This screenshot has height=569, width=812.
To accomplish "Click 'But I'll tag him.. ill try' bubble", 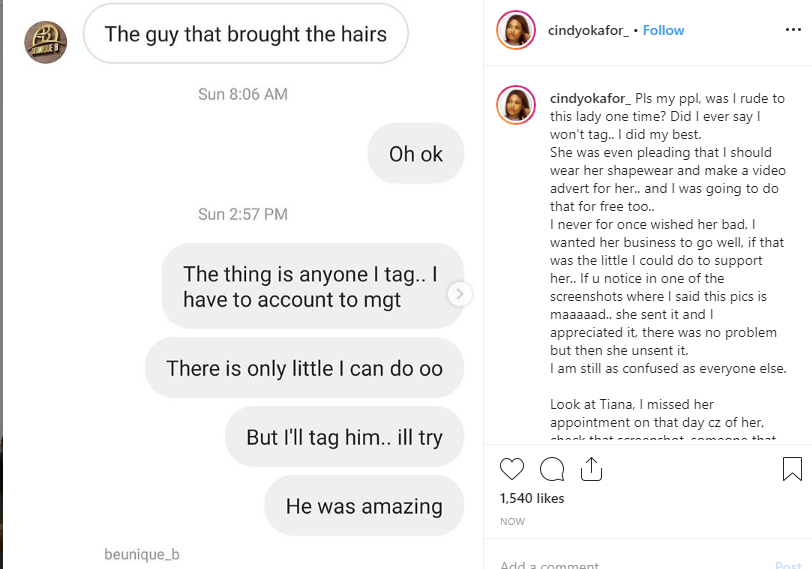I will click(344, 438).
